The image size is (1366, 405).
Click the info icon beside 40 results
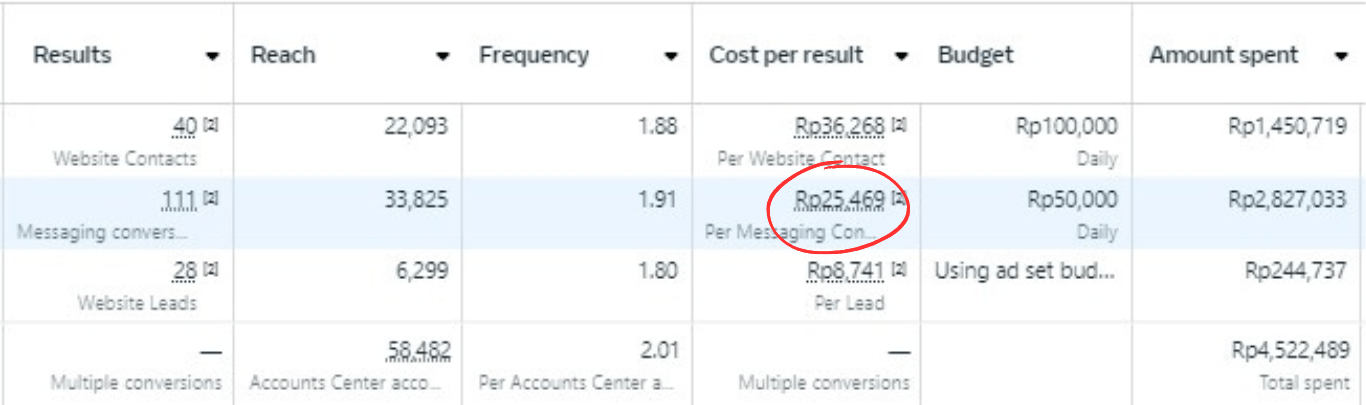point(211,126)
